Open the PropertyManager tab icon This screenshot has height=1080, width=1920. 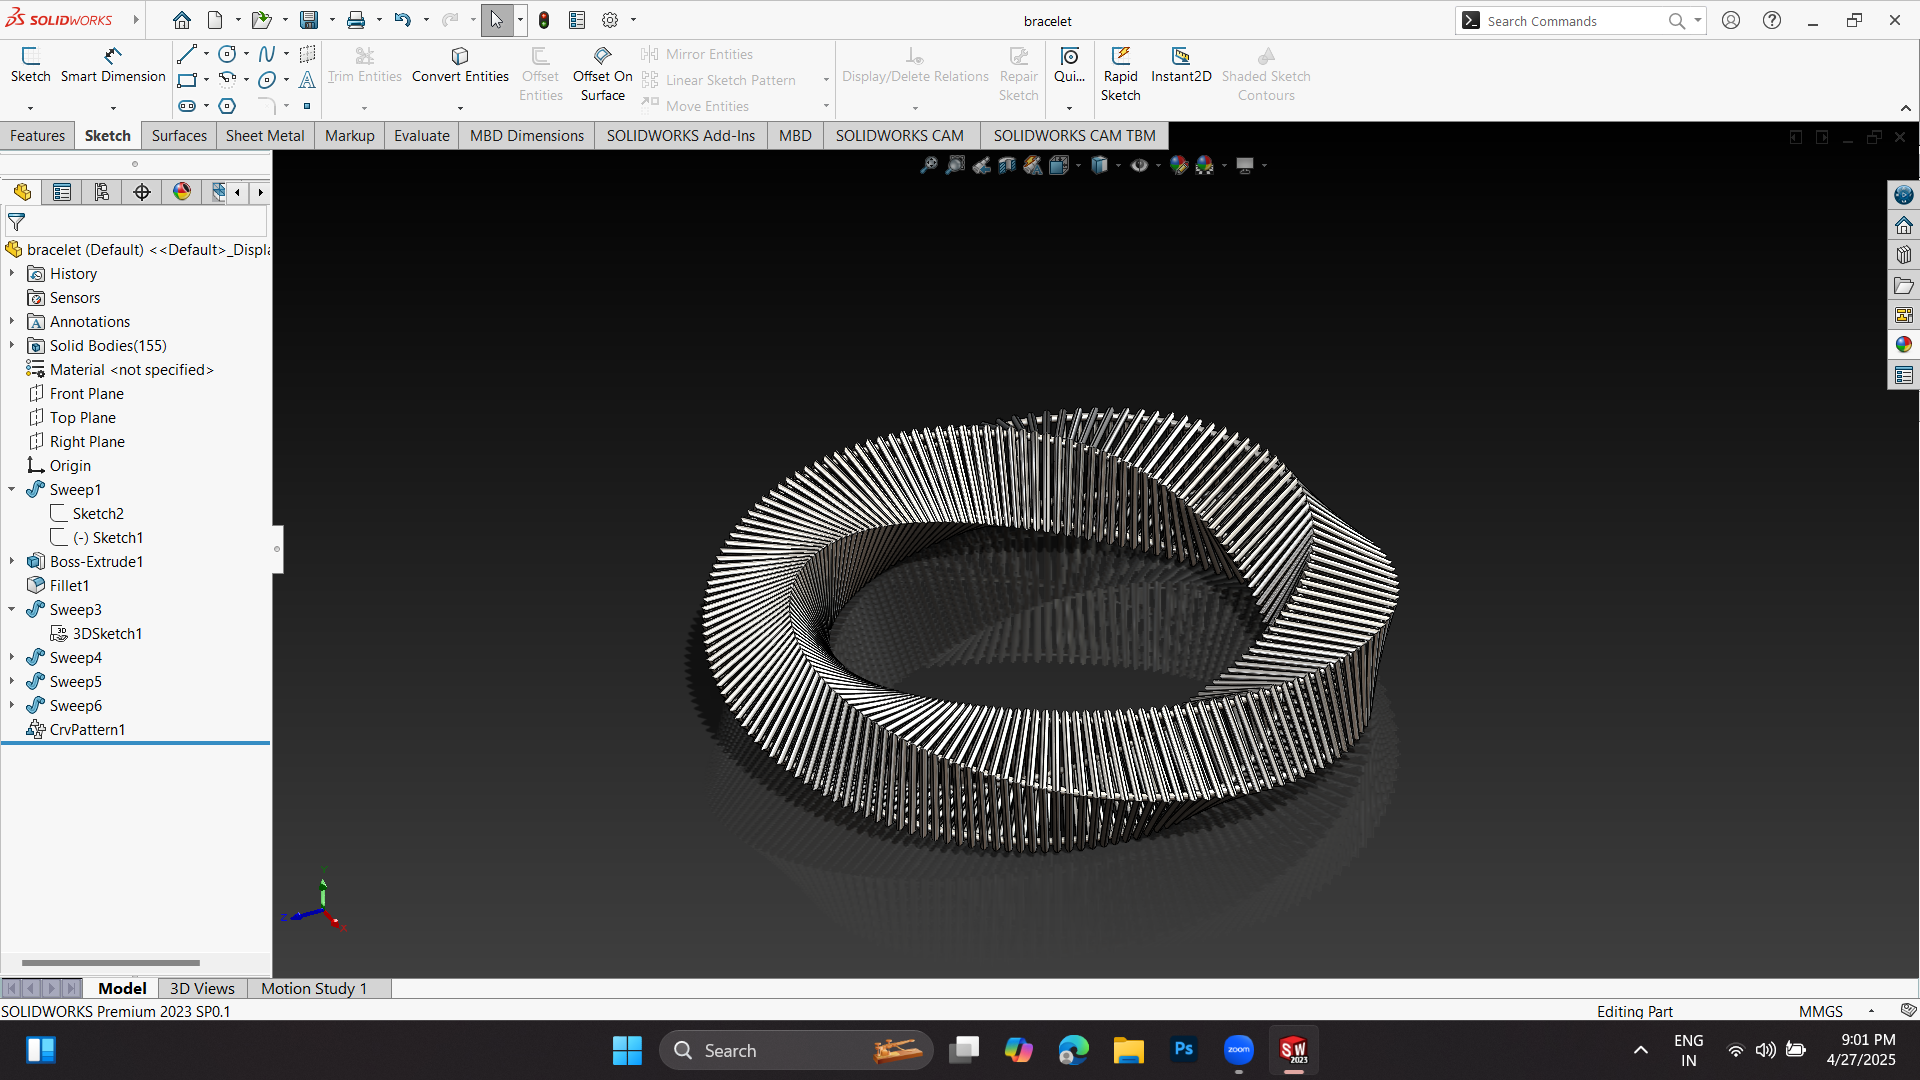tap(62, 192)
